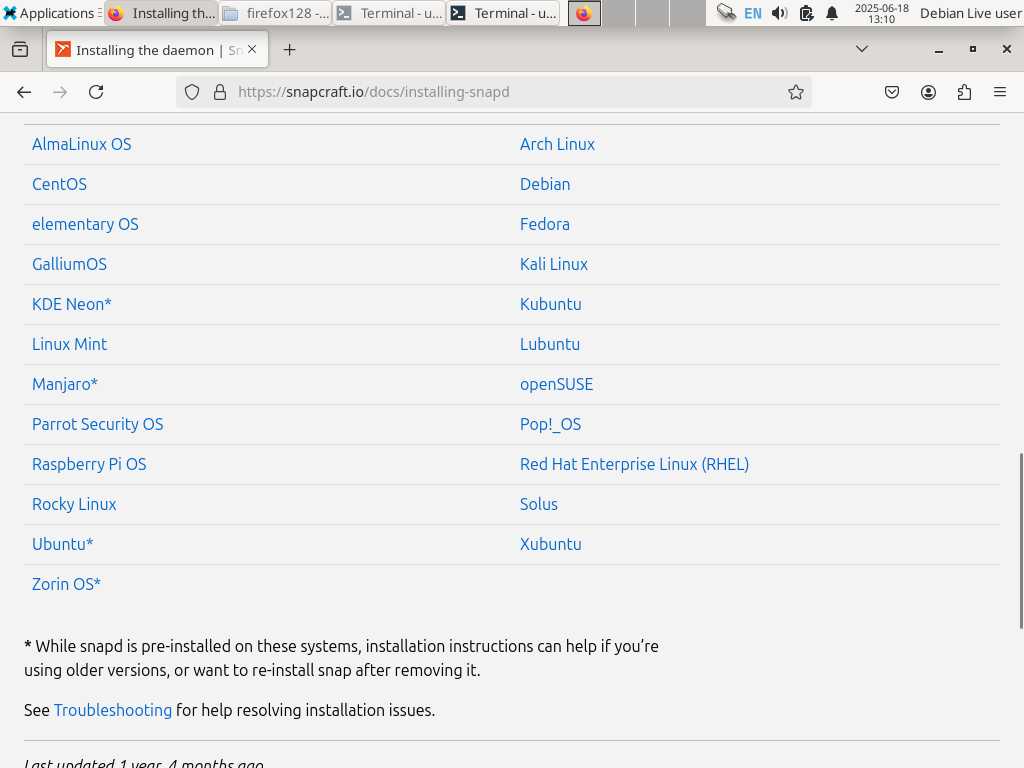Click the EN keyboard layout indicator
The height and width of the screenshot is (768, 1024).
point(752,13)
